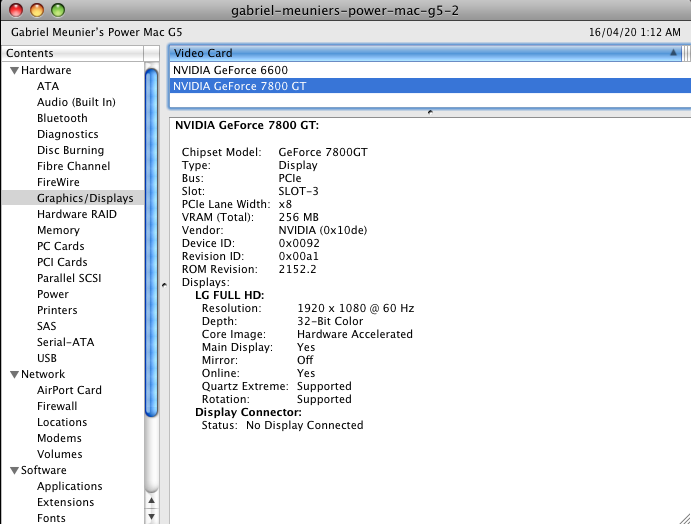Select Graphics/Displays entry
691x524 pixels.
point(73,198)
